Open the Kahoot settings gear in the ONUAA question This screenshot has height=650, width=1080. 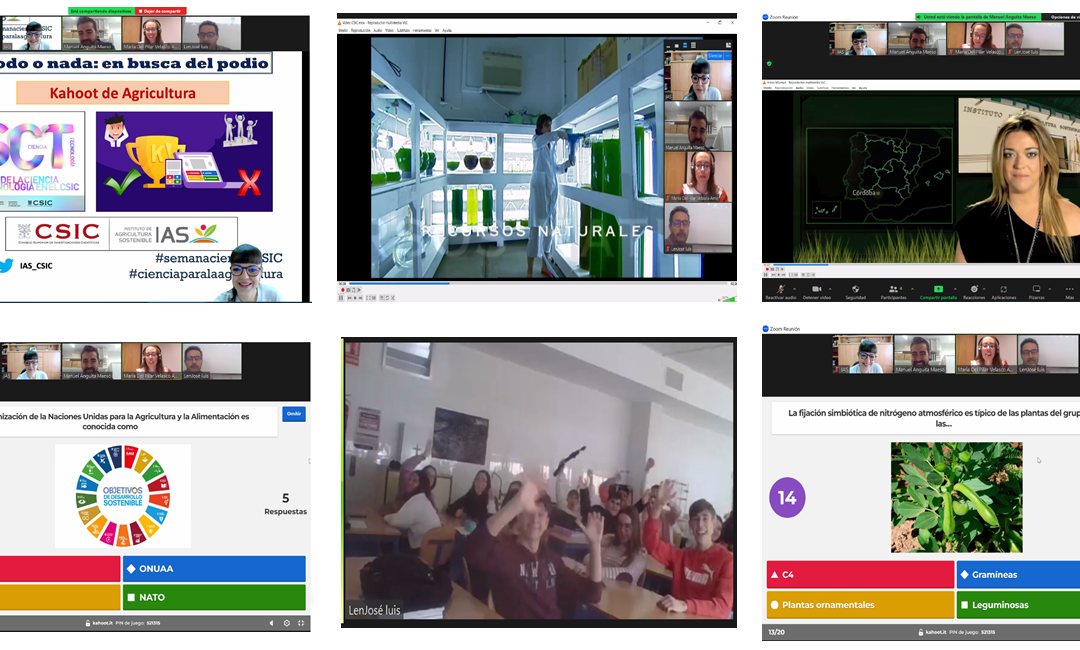tap(287, 623)
